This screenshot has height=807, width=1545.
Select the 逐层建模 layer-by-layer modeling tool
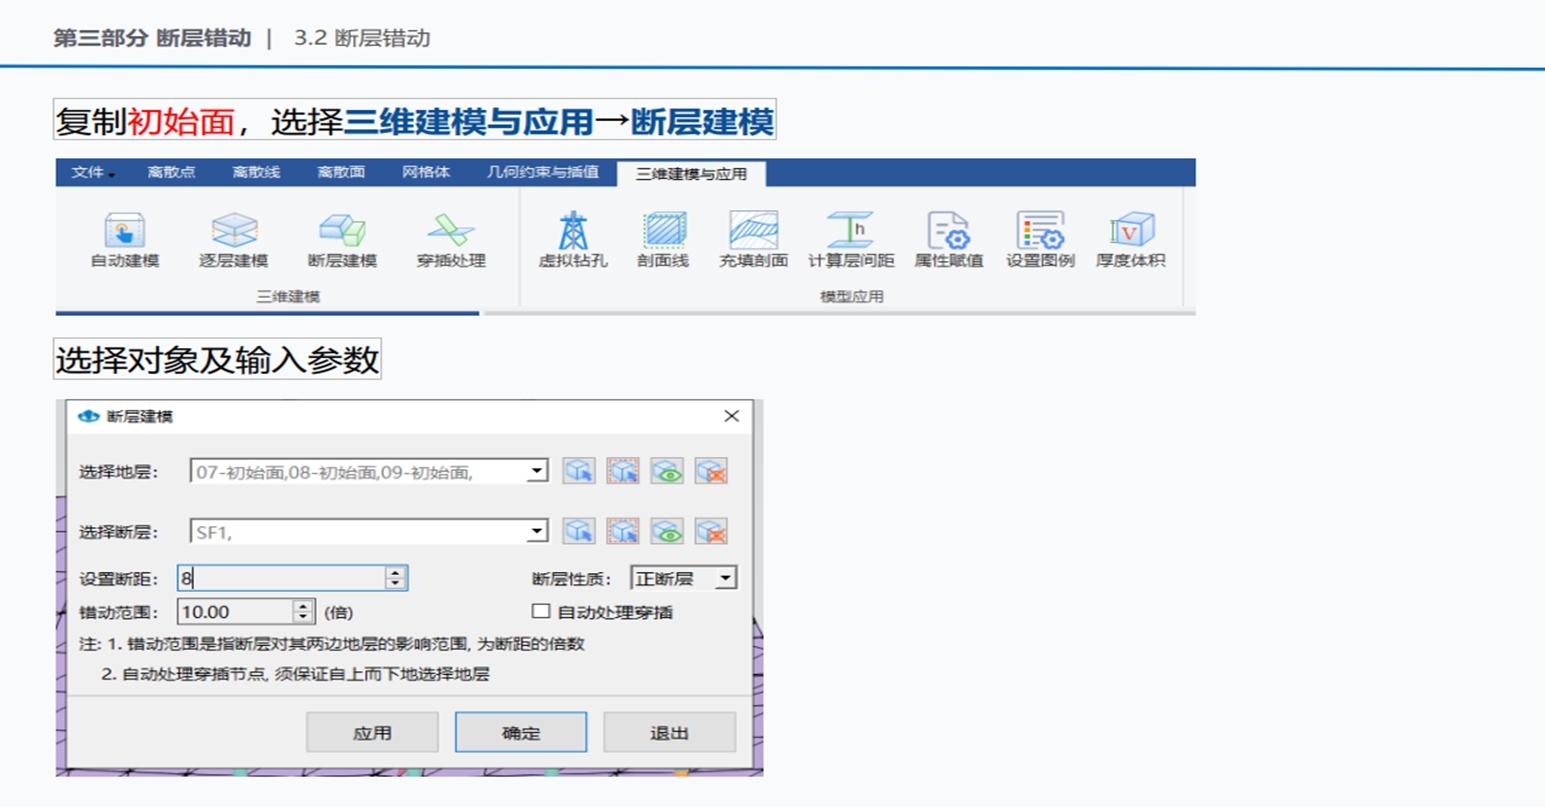click(233, 240)
